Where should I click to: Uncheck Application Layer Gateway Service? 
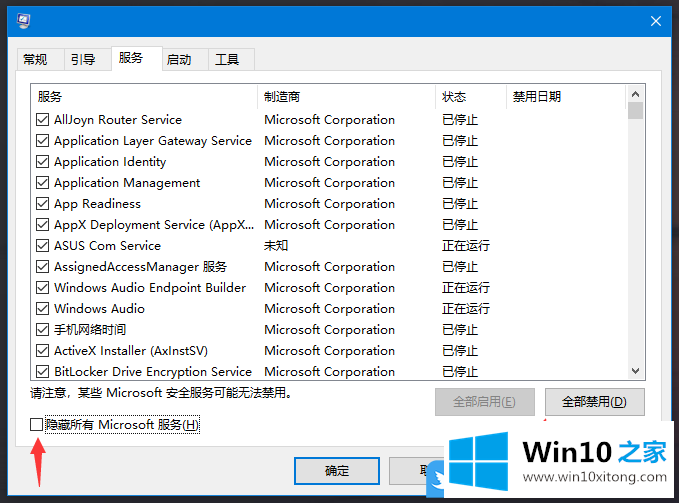42,141
